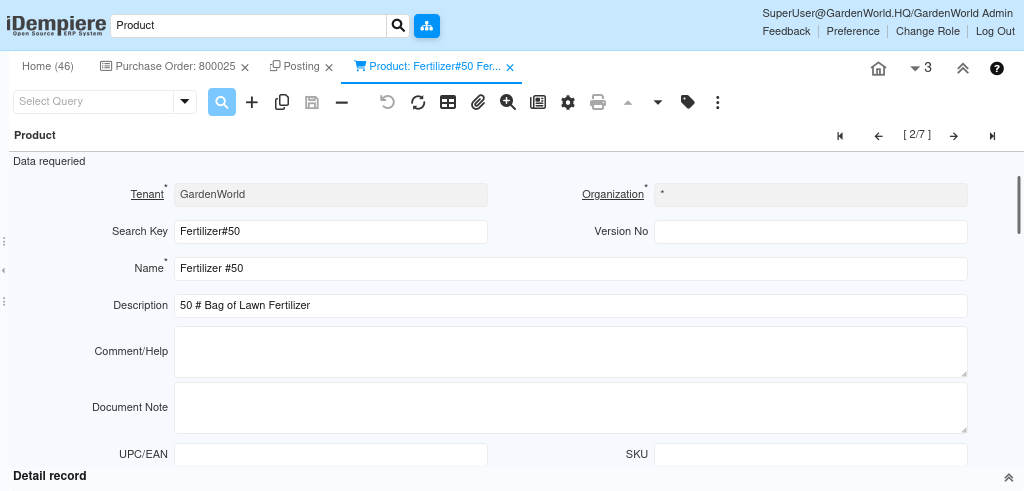Viewport: 1024px width, 491px height.
Task: Open attachments via paperclip icon
Action: (x=478, y=102)
